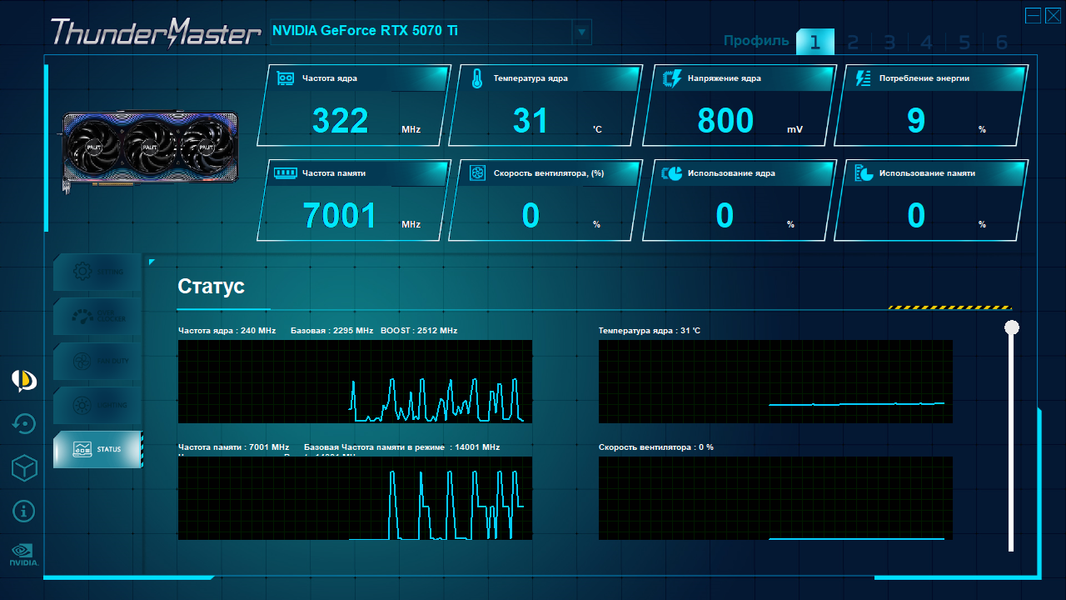1066x600 pixels.
Task: Click the core clock chip icon
Action: 286,79
